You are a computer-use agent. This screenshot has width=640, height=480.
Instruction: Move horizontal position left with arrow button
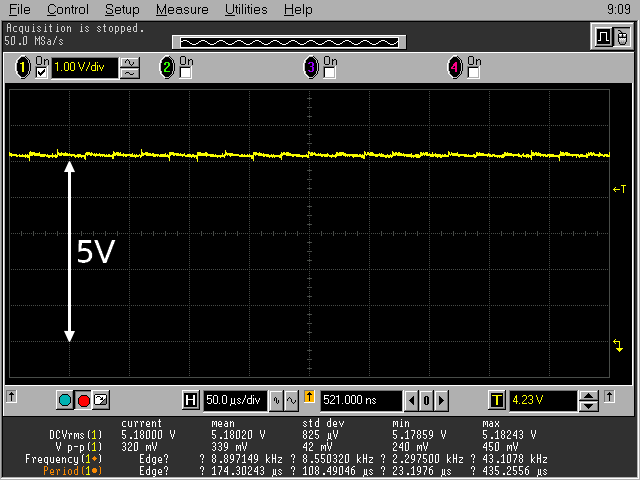pyautogui.click(x=411, y=400)
